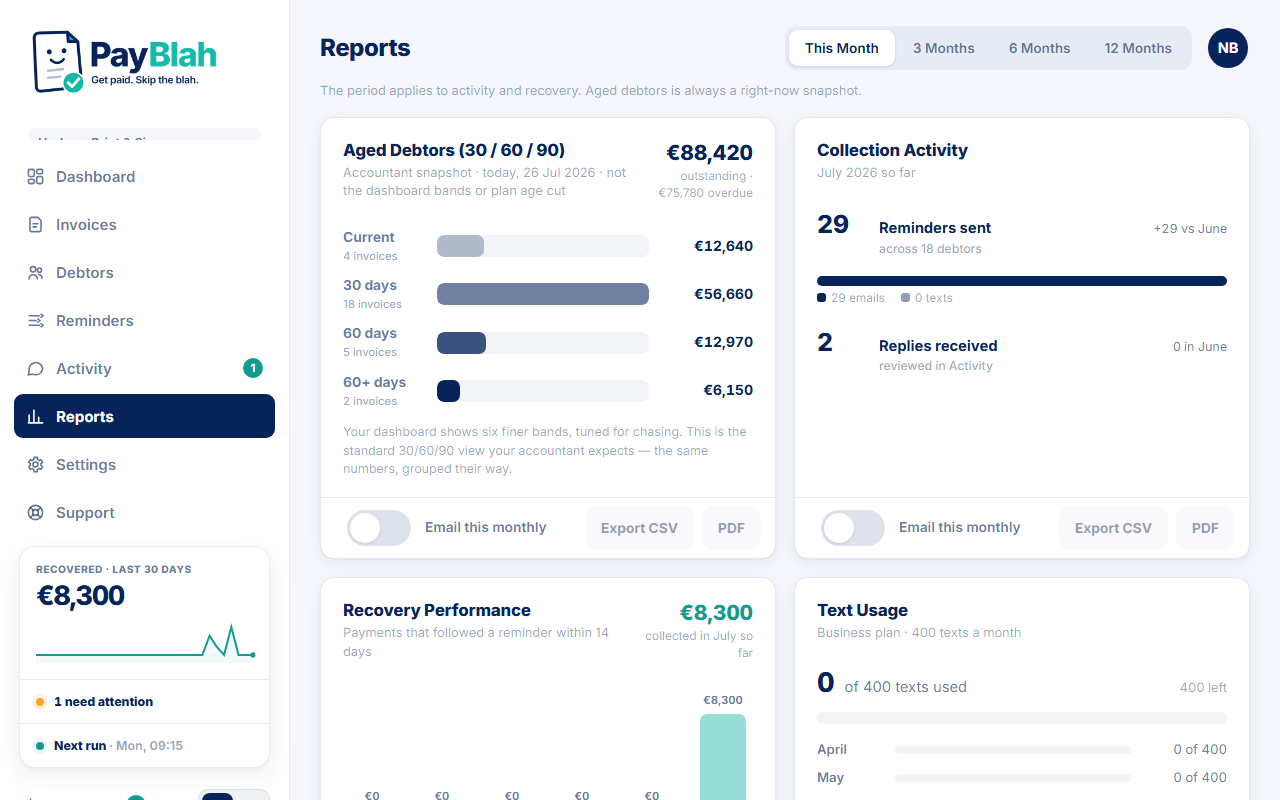Download Aged Debtors PDF

coord(731,528)
